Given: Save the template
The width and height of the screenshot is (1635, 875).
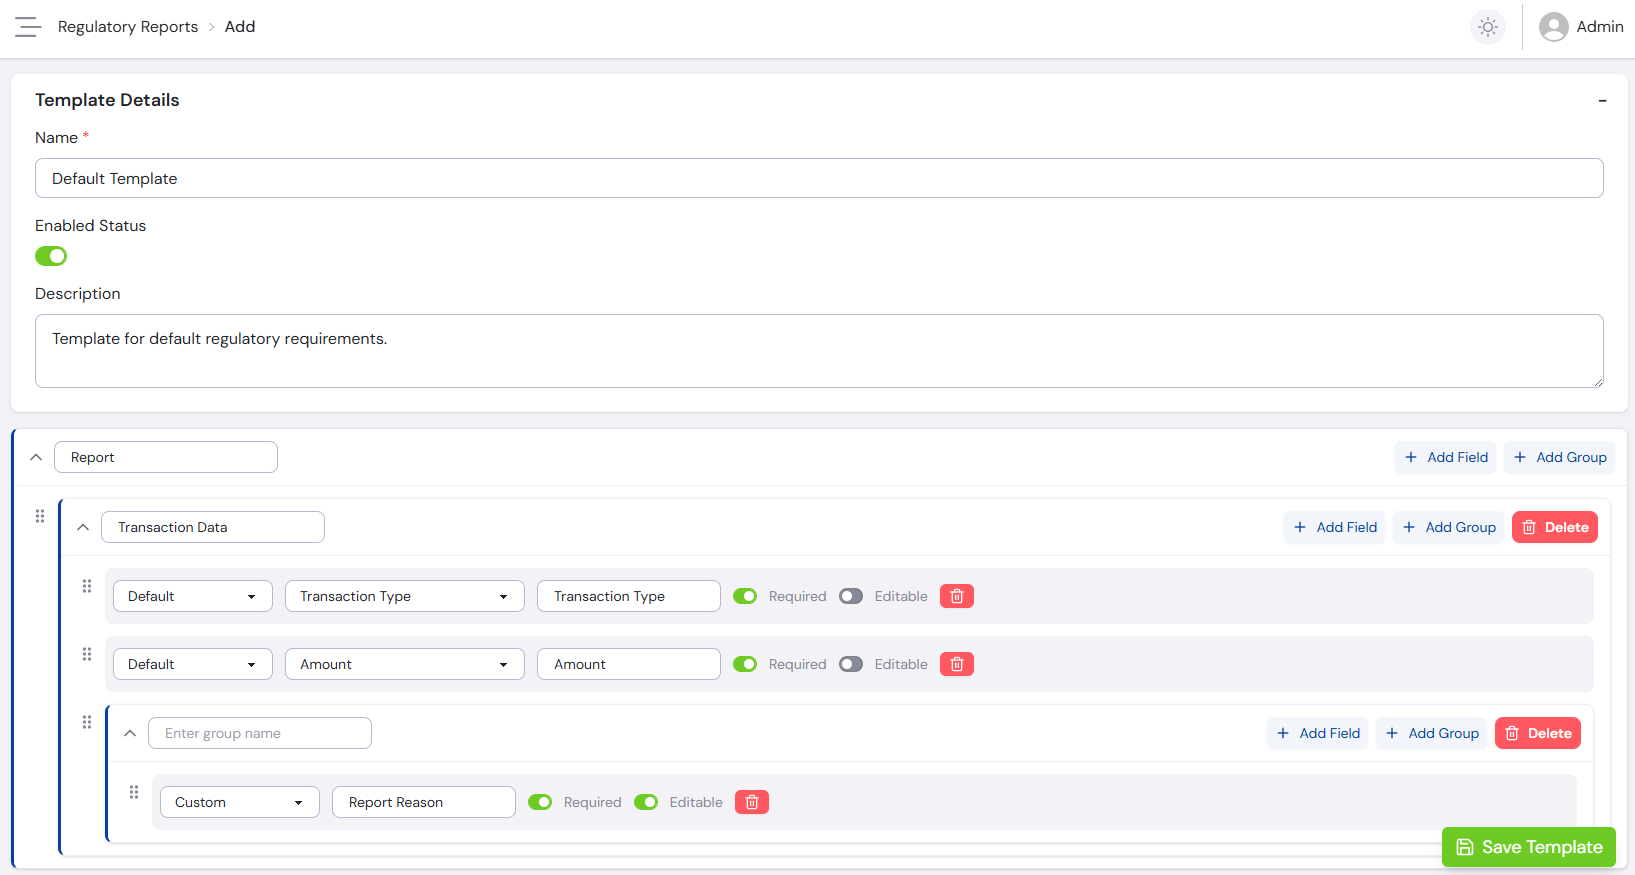Looking at the screenshot, I should [x=1529, y=847].
